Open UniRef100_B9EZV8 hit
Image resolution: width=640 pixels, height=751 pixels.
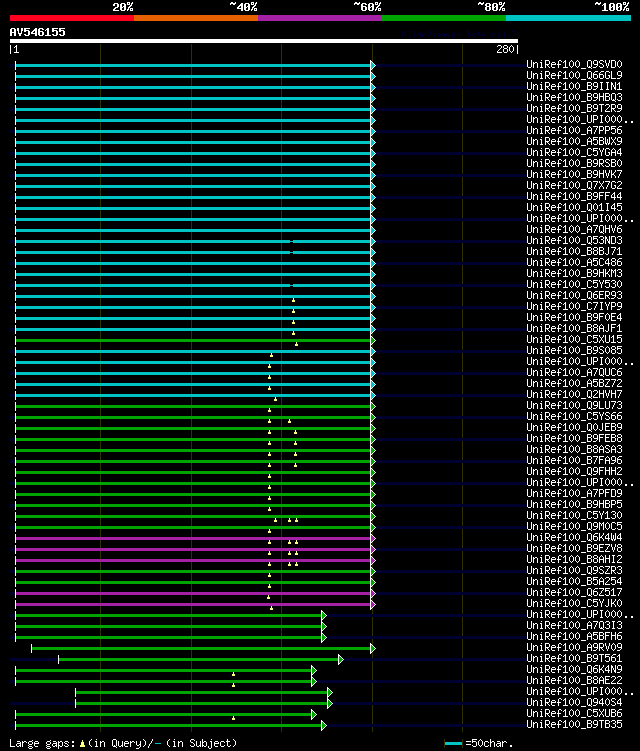(574, 549)
